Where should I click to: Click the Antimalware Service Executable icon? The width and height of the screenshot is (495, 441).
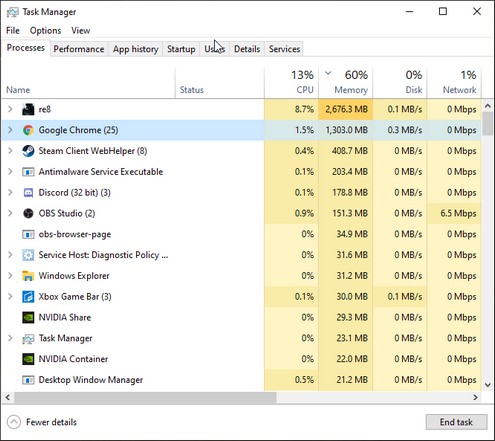tap(28, 172)
